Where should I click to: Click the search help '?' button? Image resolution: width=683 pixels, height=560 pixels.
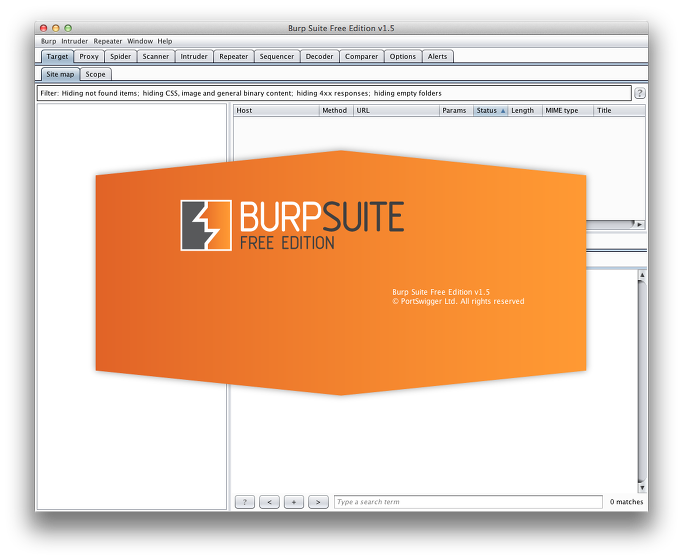tap(244, 502)
